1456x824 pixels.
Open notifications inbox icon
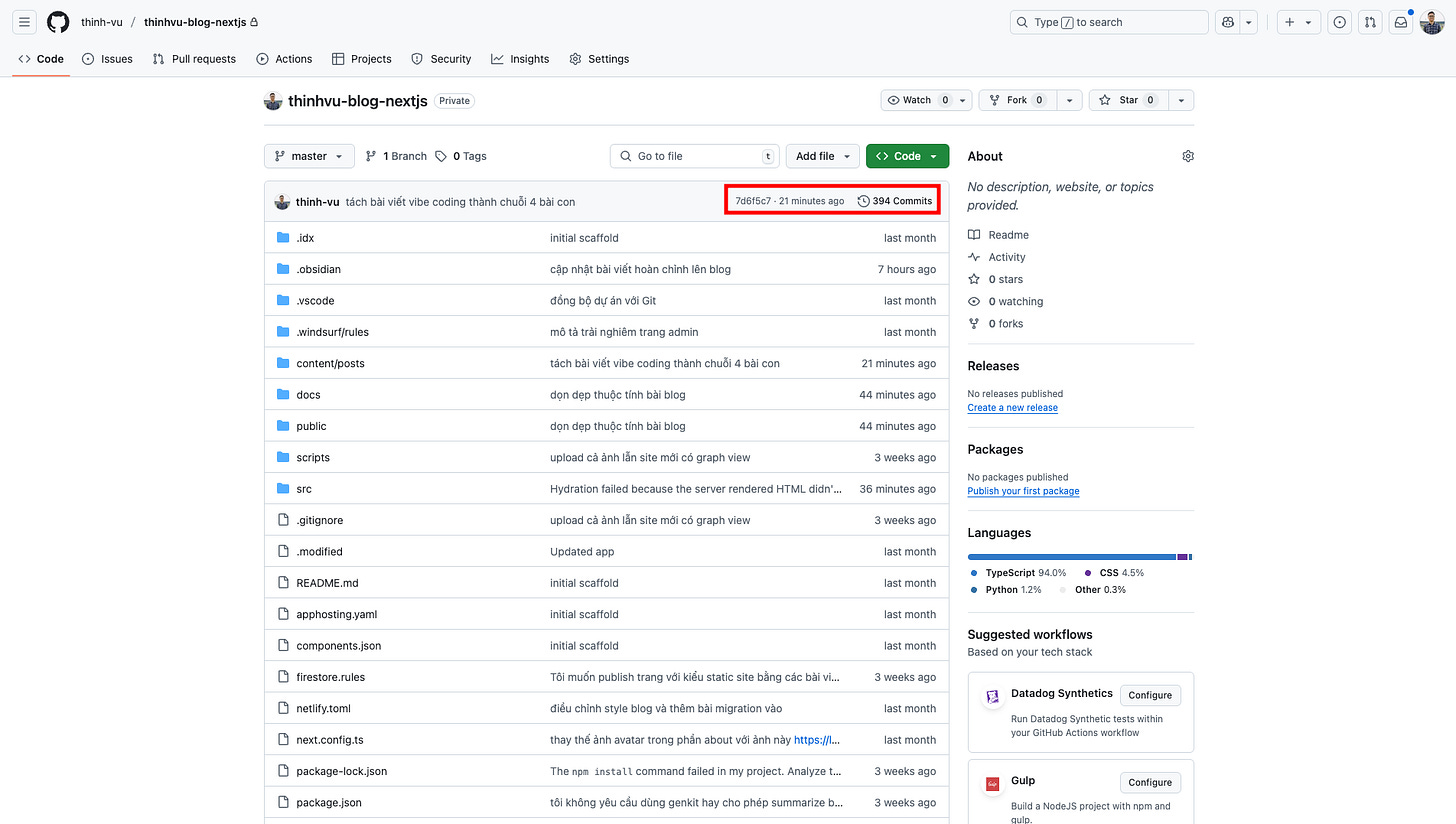pos(1402,22)
